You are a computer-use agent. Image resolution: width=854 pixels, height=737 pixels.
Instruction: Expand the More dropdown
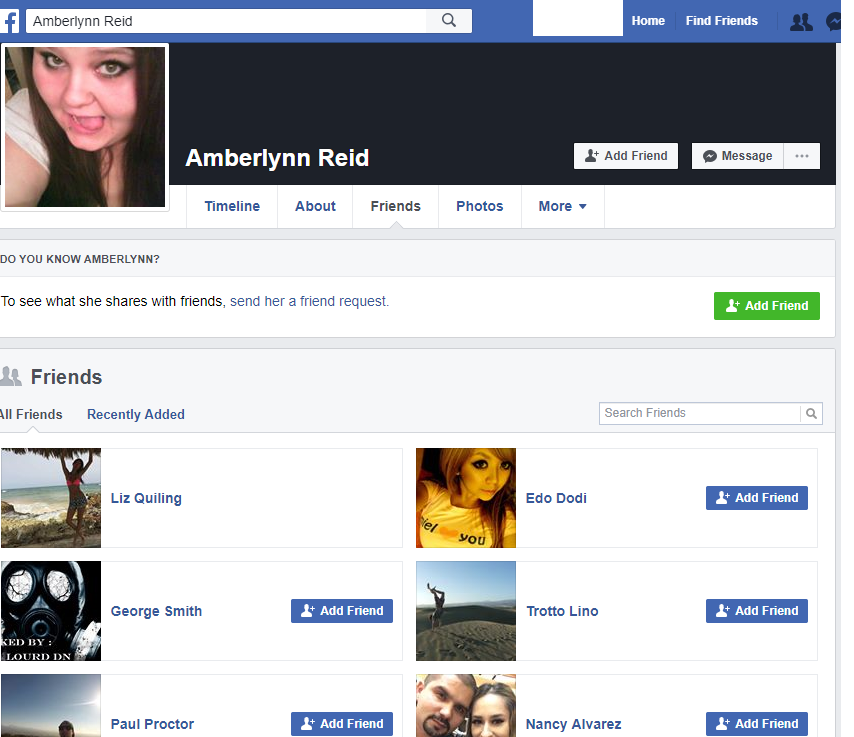pyautogui.click(x=563, y=206)
